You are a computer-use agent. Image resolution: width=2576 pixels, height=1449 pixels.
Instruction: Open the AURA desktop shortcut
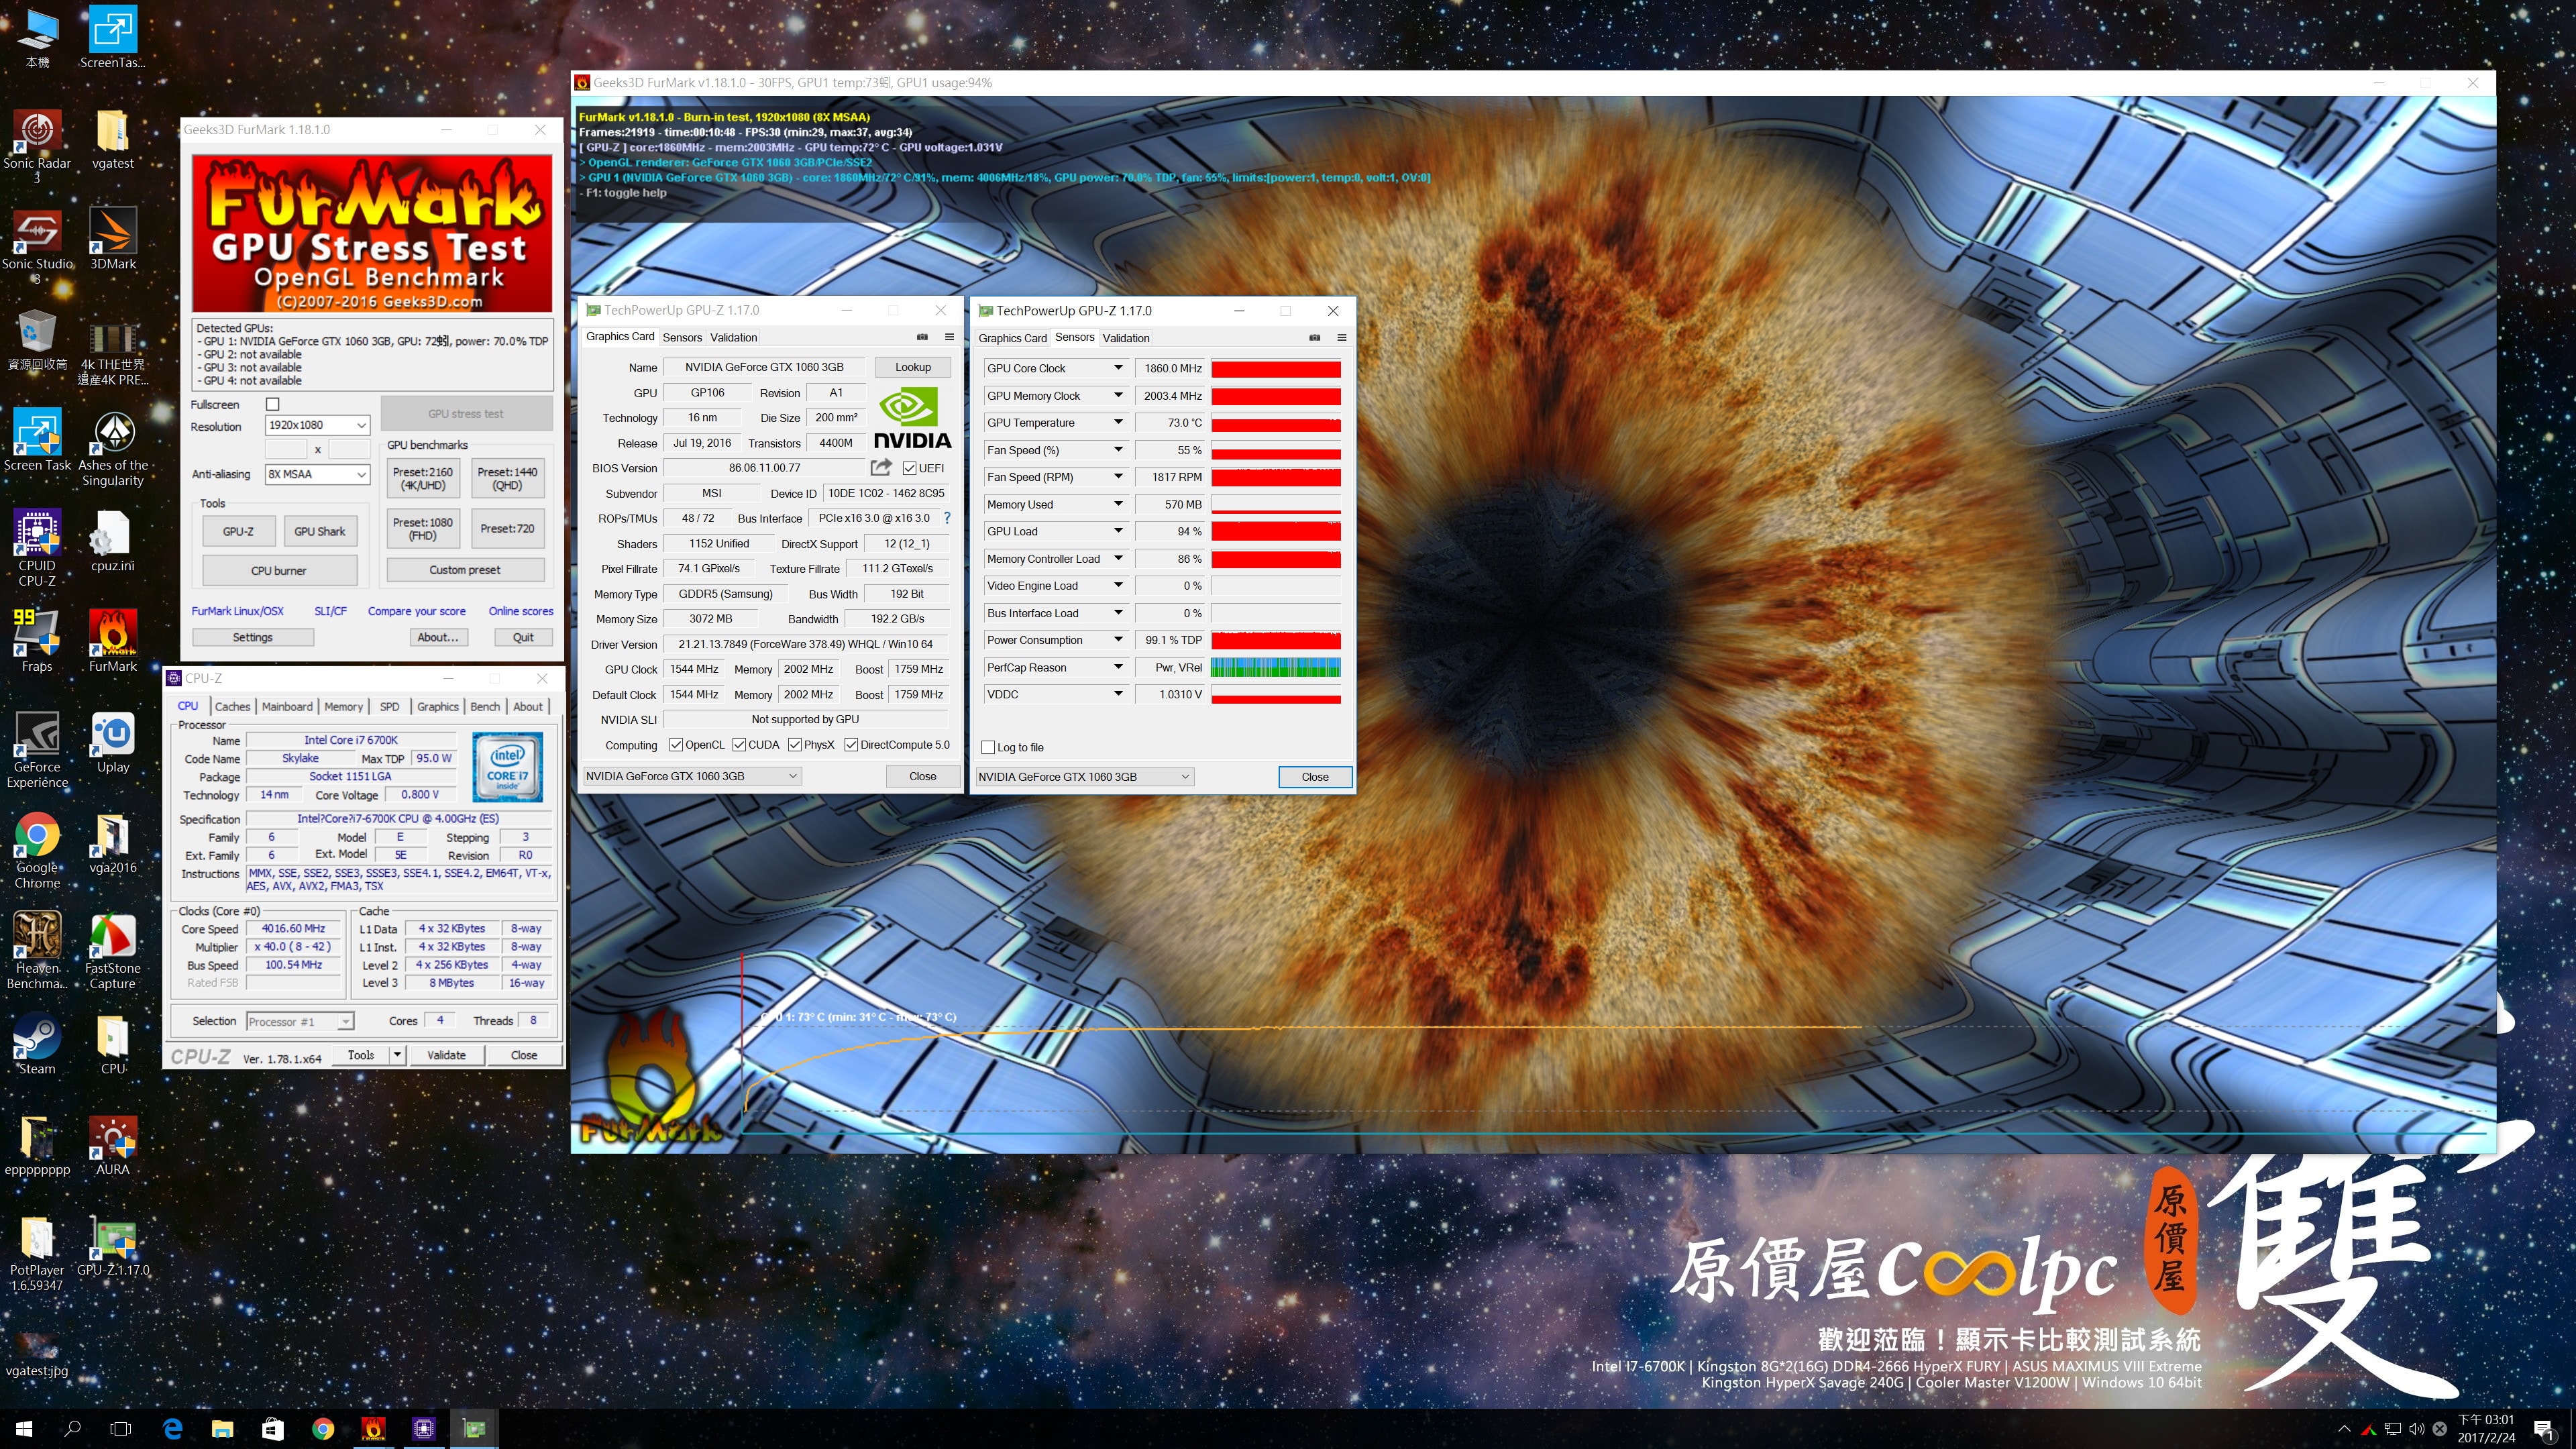click(113, 1146)
